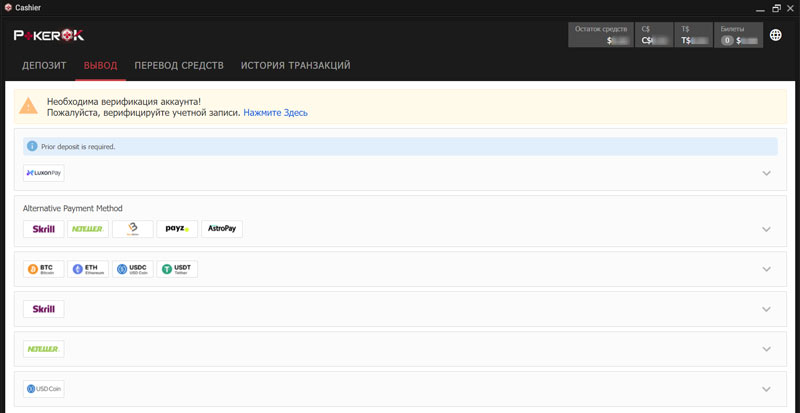Click the LuxonPay payment logo
This screenshot has width=800, height=413.
tap(44, 173)
